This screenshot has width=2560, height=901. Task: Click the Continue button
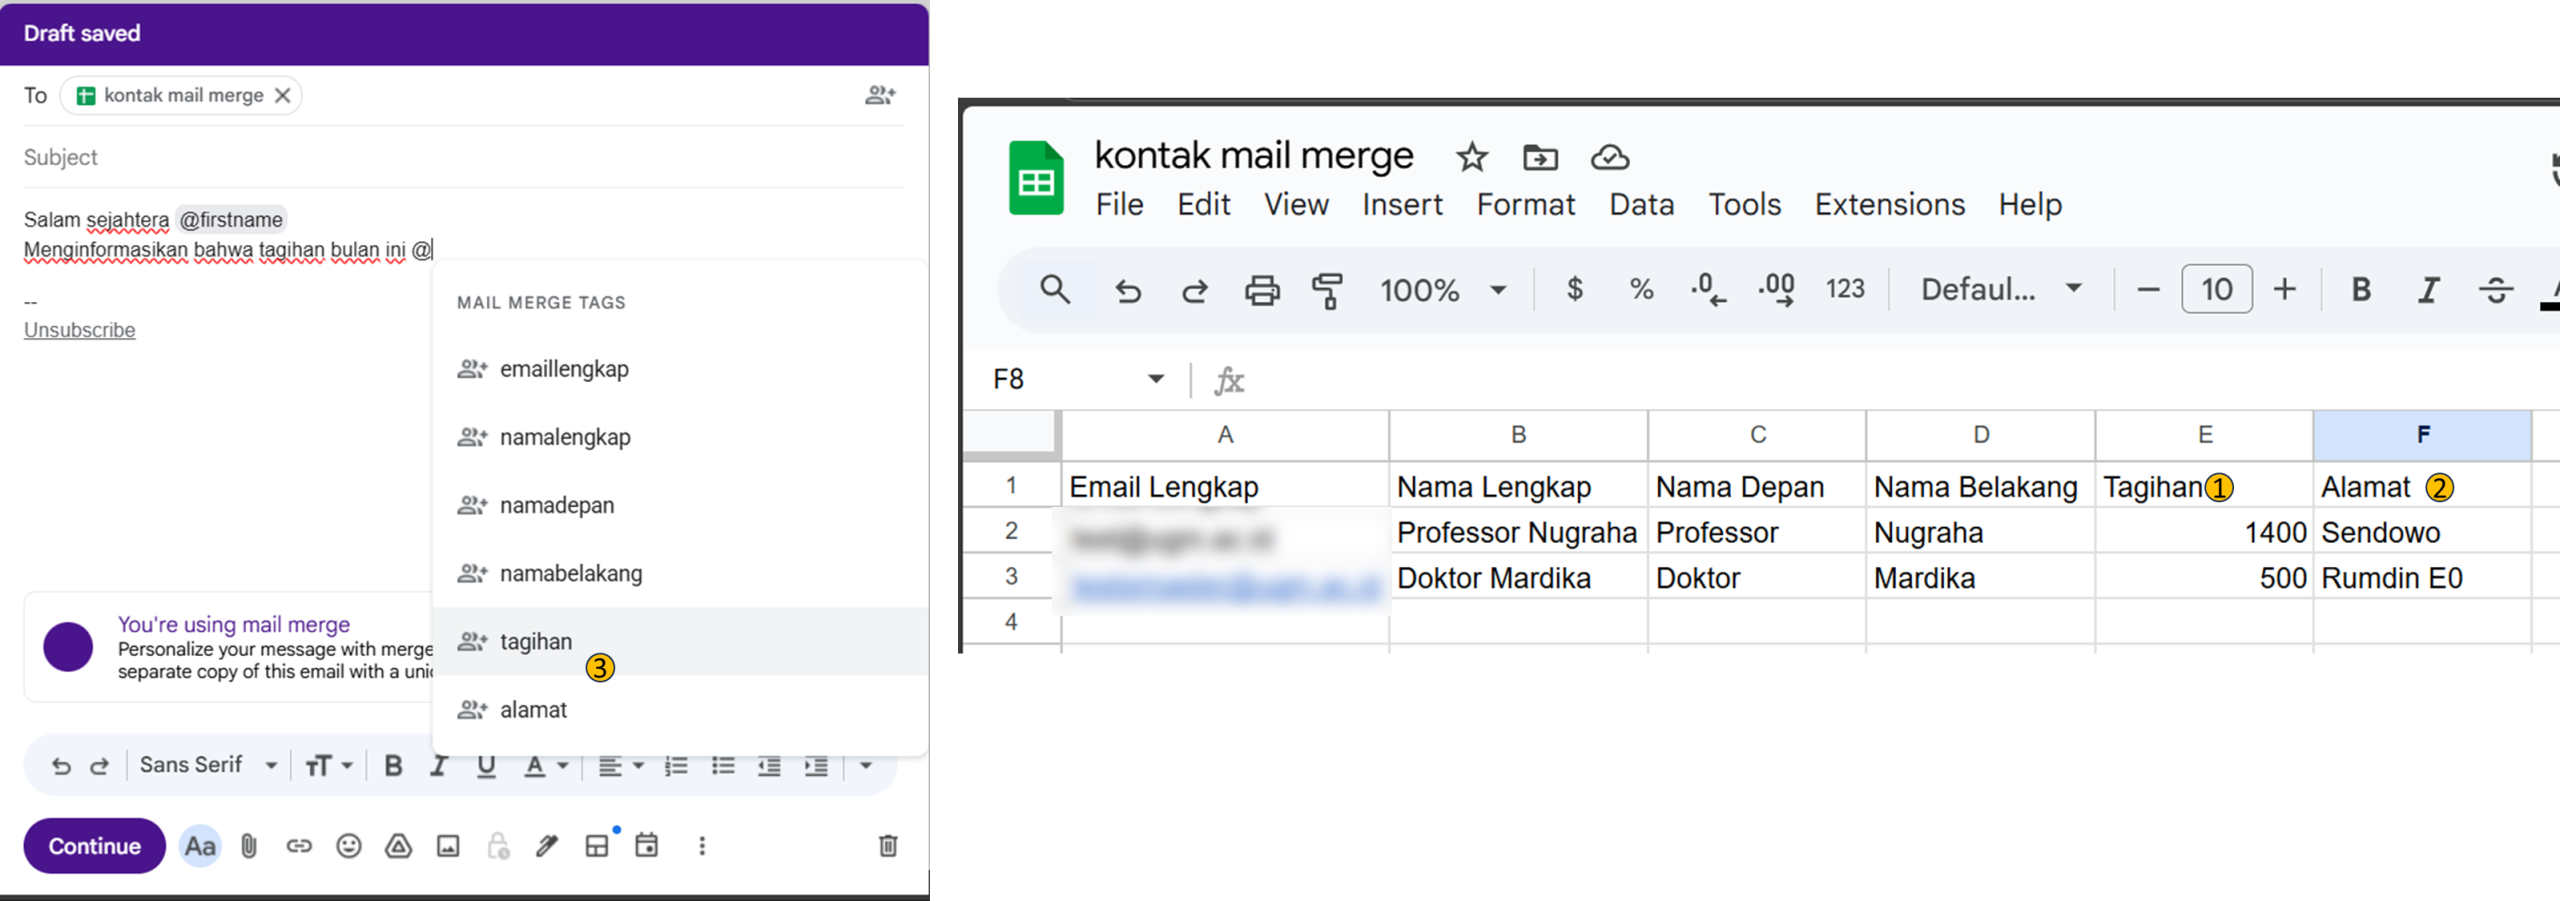[x=95, y=846]
